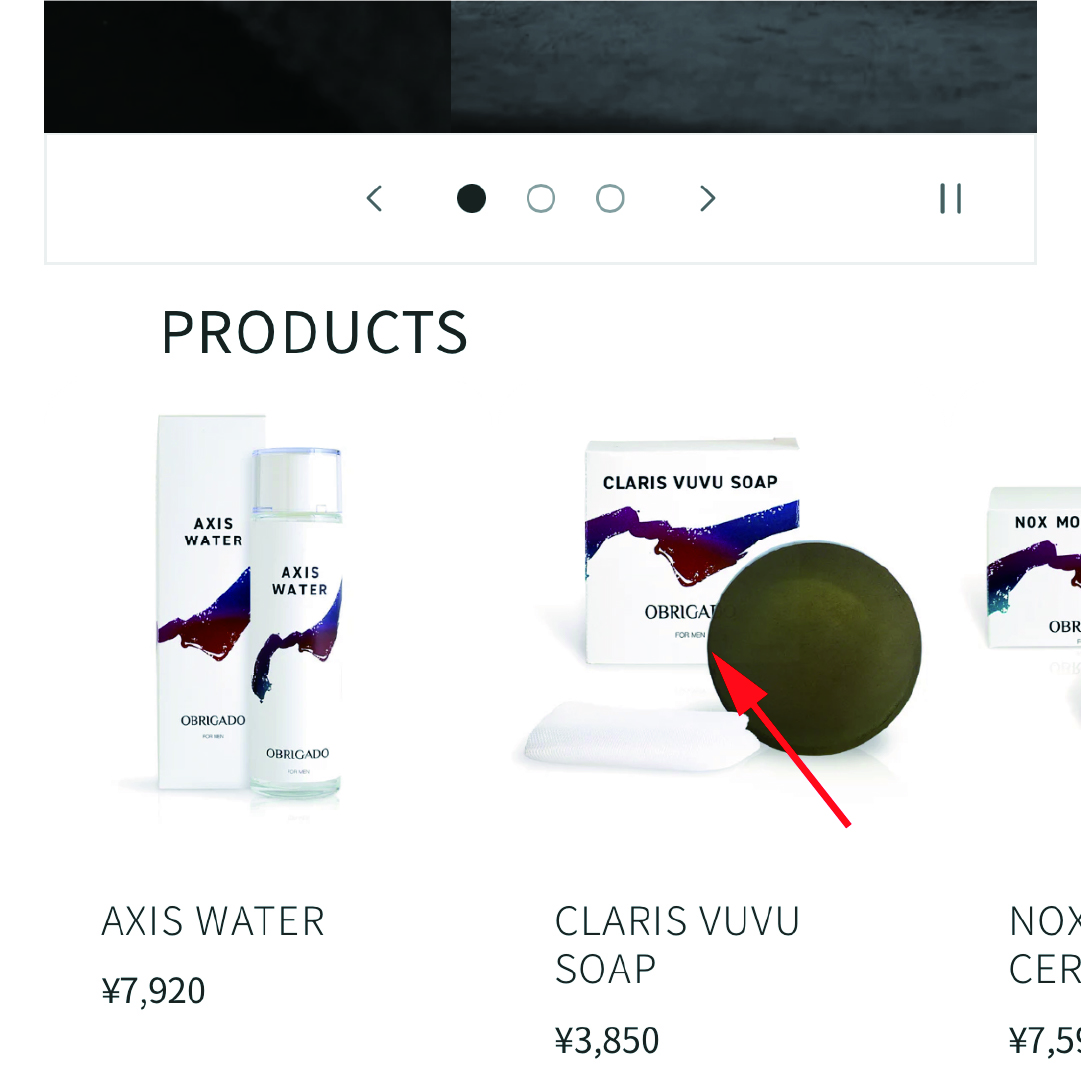Viewport: 1081px width, 1081px height.
Task: Click the round dark soap bar
Action: tap(814, 648)
